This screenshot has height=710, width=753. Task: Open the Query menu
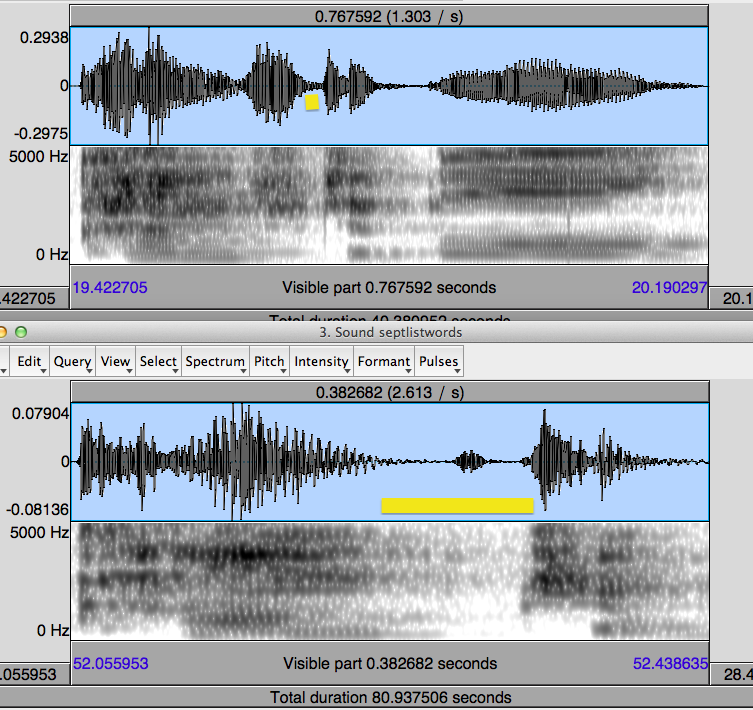[72, 362]
